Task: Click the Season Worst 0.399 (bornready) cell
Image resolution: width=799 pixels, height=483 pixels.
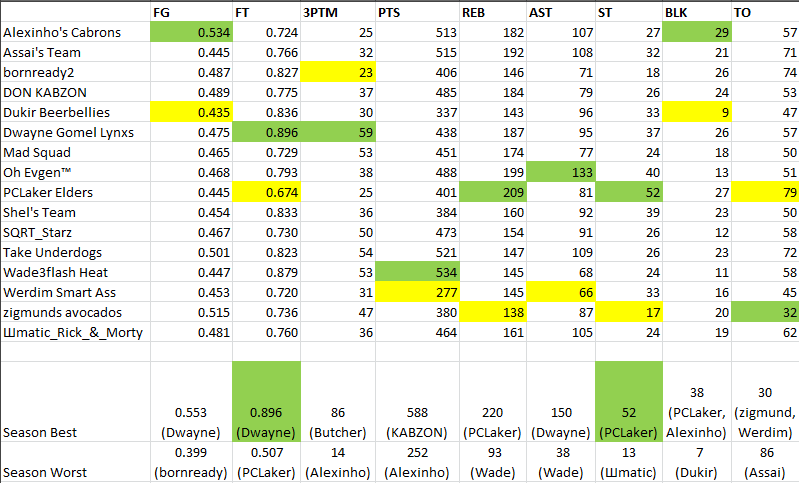Action: [x=190, y=463]
